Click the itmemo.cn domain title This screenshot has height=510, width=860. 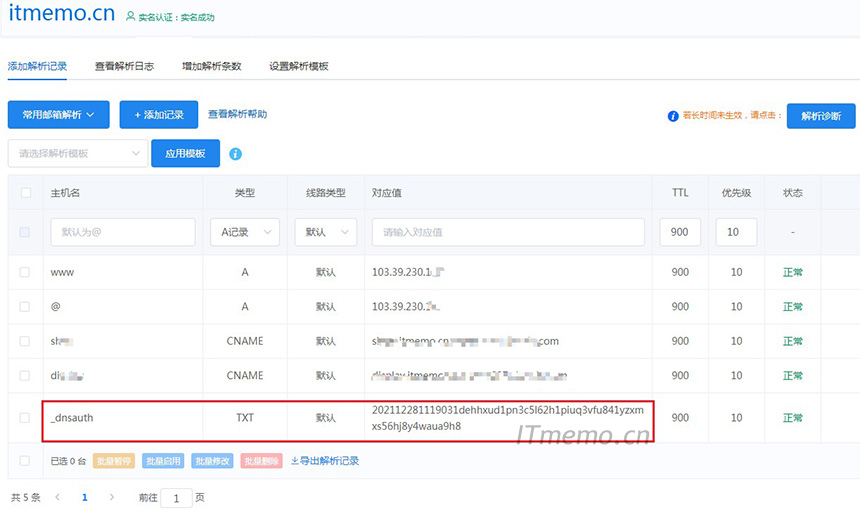(61, 12)
